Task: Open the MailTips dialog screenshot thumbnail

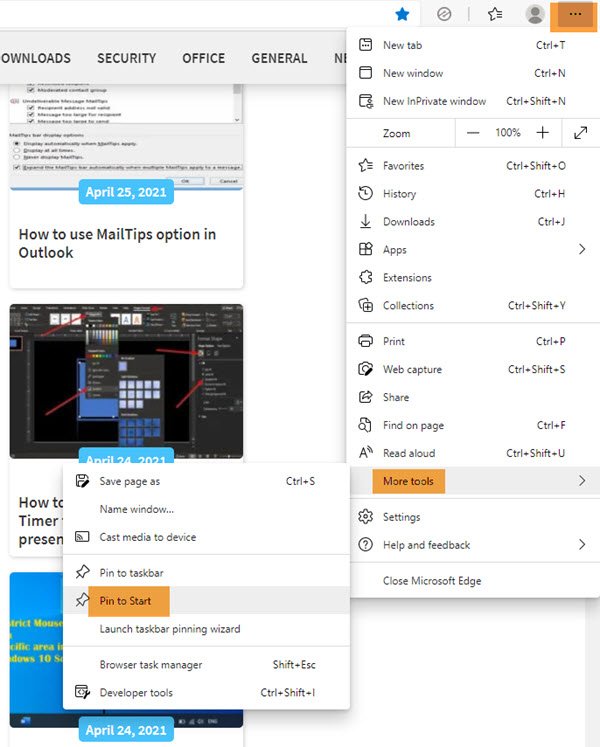Action: tap(126, 136)
